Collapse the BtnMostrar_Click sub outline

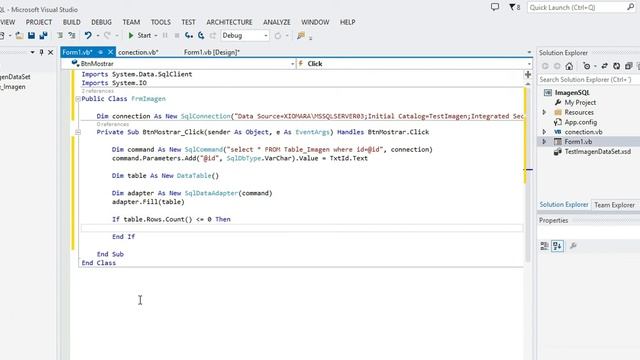(x=78, y=132)
